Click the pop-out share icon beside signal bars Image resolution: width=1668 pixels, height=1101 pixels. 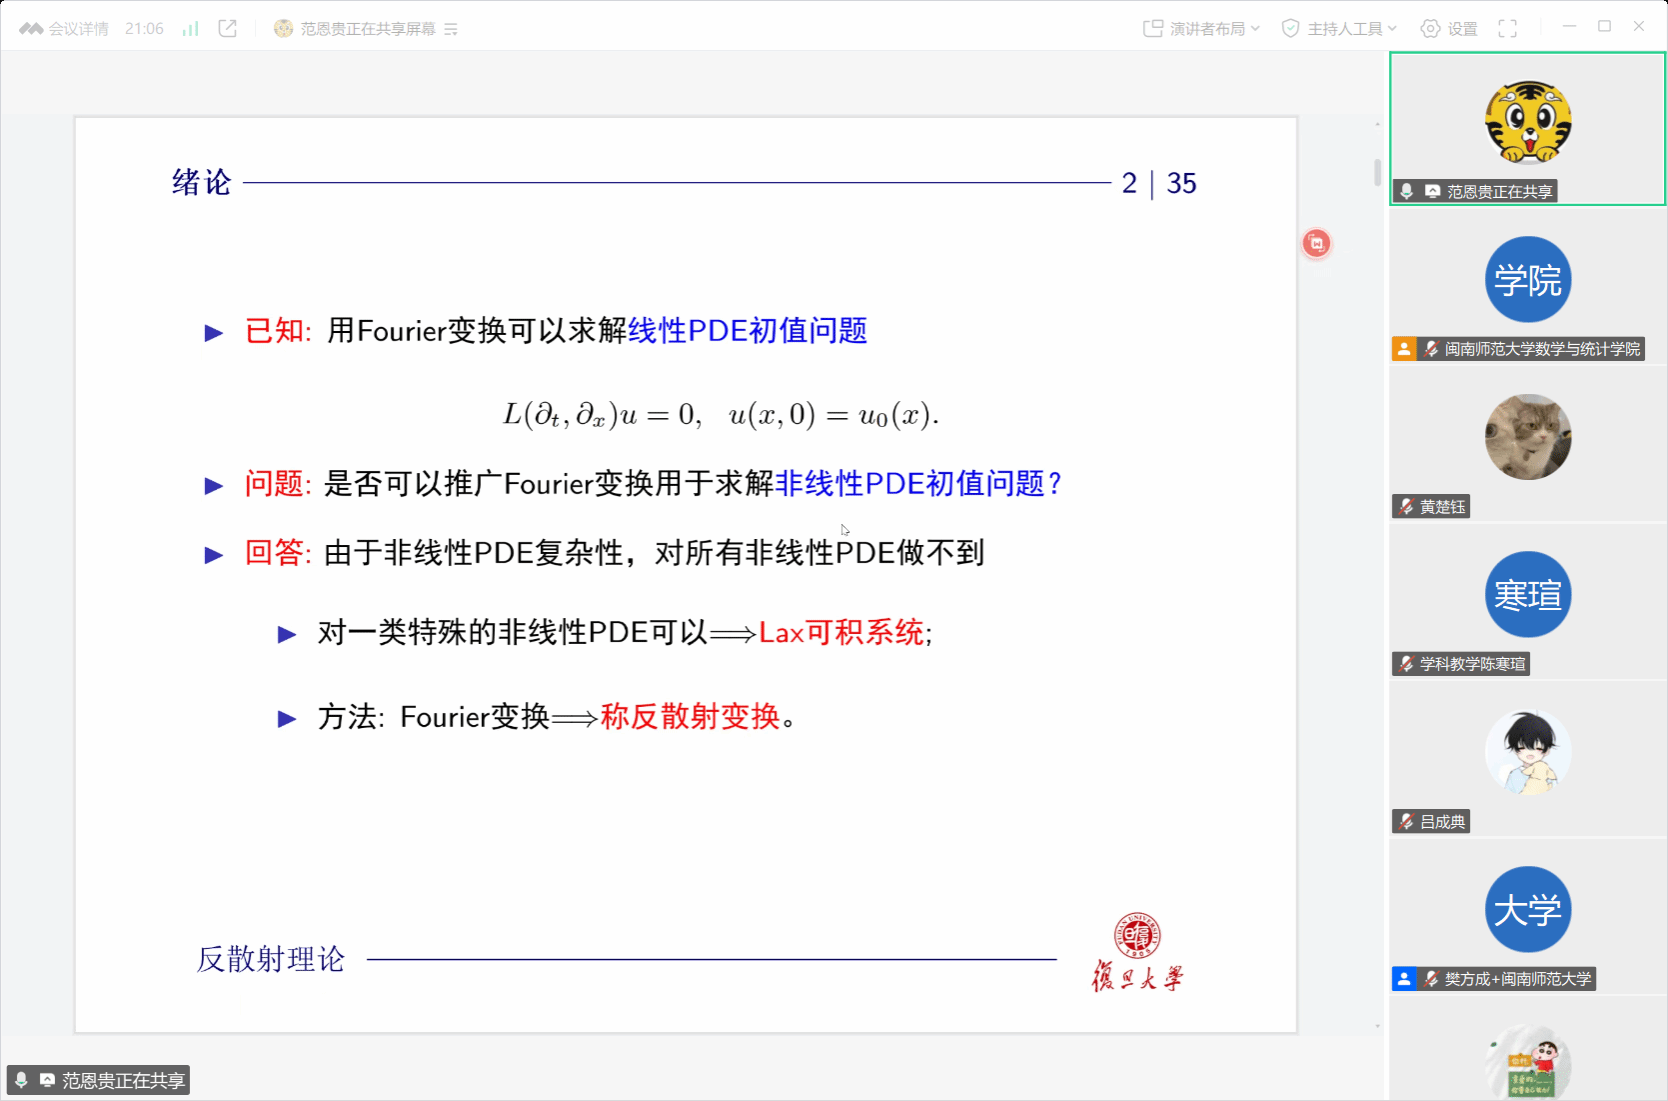click(x=228, y=29)
